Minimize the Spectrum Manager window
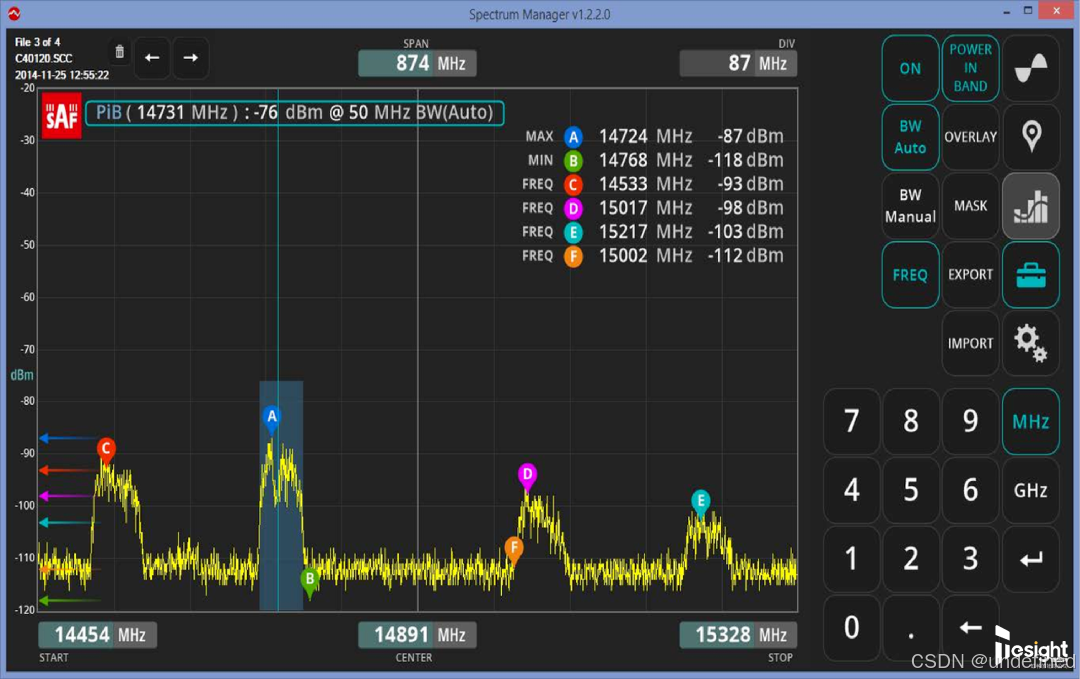 coord(1007,12)
